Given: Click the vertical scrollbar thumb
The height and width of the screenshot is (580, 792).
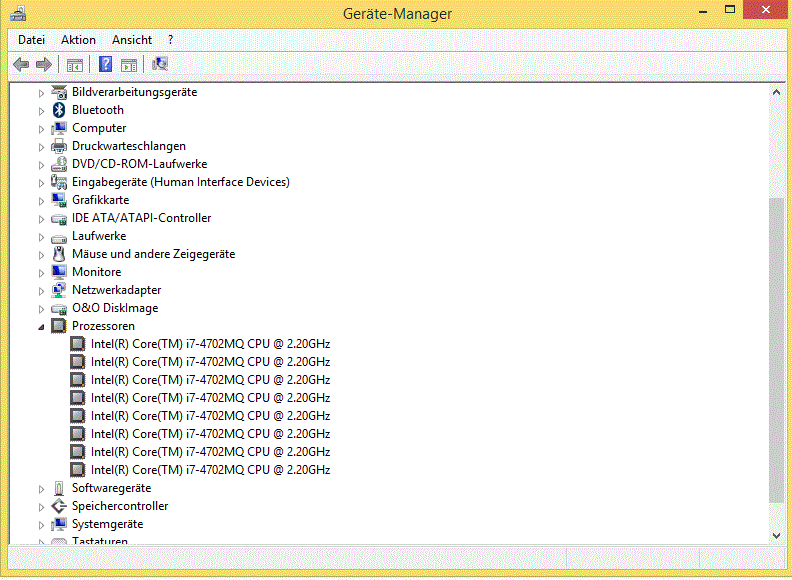Looking at the screenshot, I should 776,349.
